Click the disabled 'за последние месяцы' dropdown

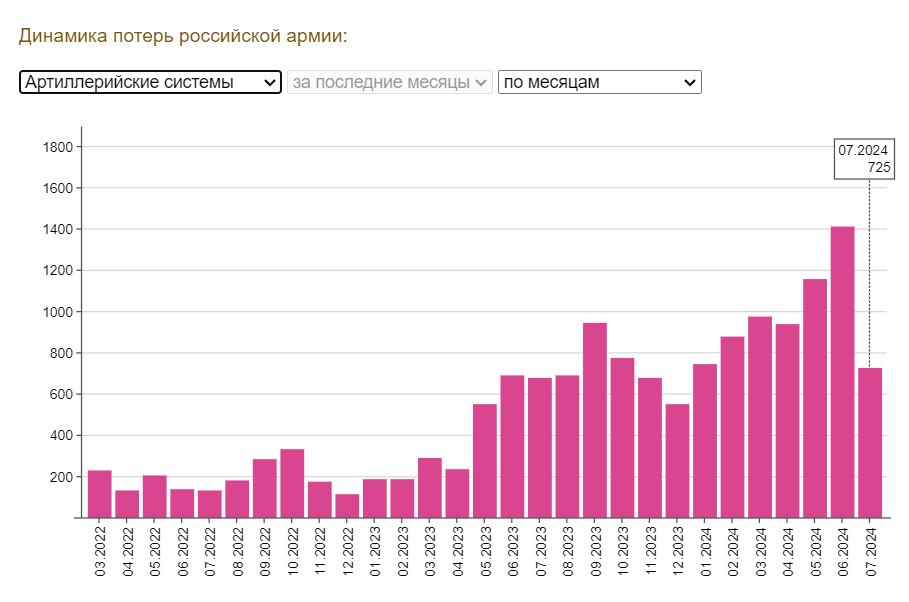tap(390, 82)
